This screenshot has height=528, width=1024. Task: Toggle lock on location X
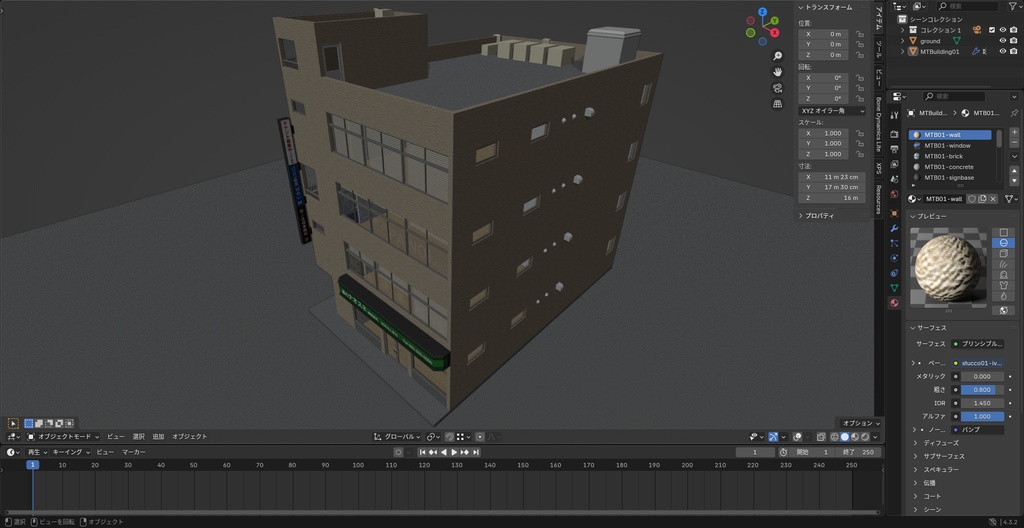click(860, 33)
